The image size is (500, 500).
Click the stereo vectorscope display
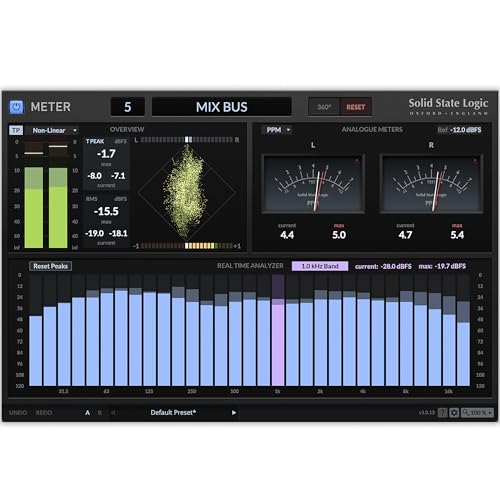tap(187, 192)
